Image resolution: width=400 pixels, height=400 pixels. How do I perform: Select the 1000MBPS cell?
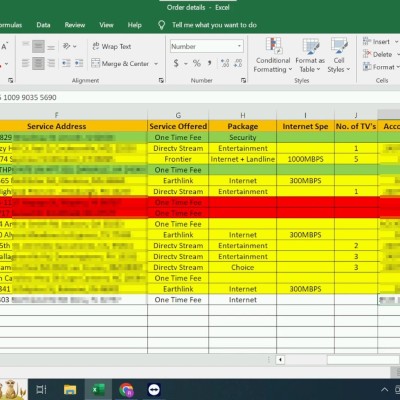tap(305, 159)
